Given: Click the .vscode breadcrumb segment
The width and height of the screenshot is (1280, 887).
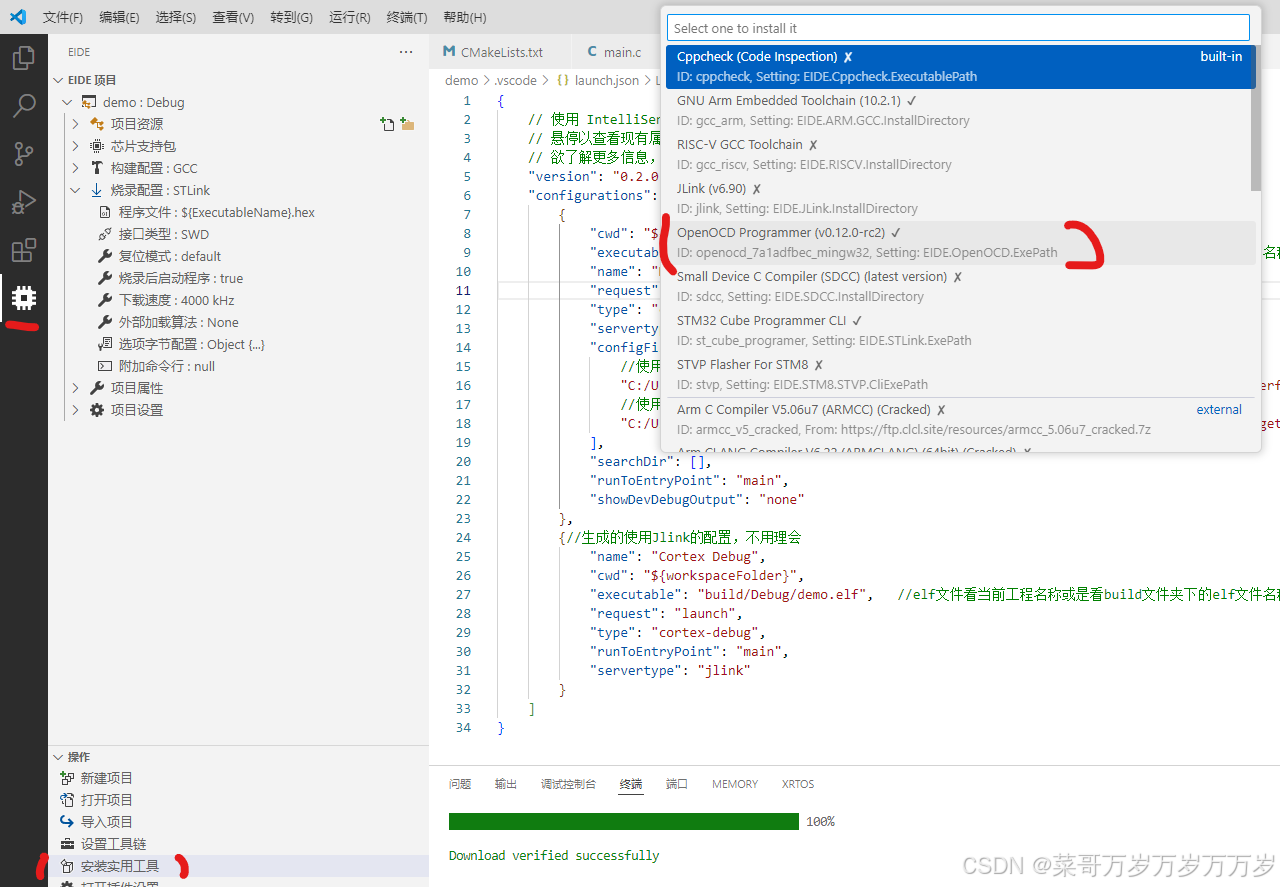Looking at the screenshot, I should [516, 80].
